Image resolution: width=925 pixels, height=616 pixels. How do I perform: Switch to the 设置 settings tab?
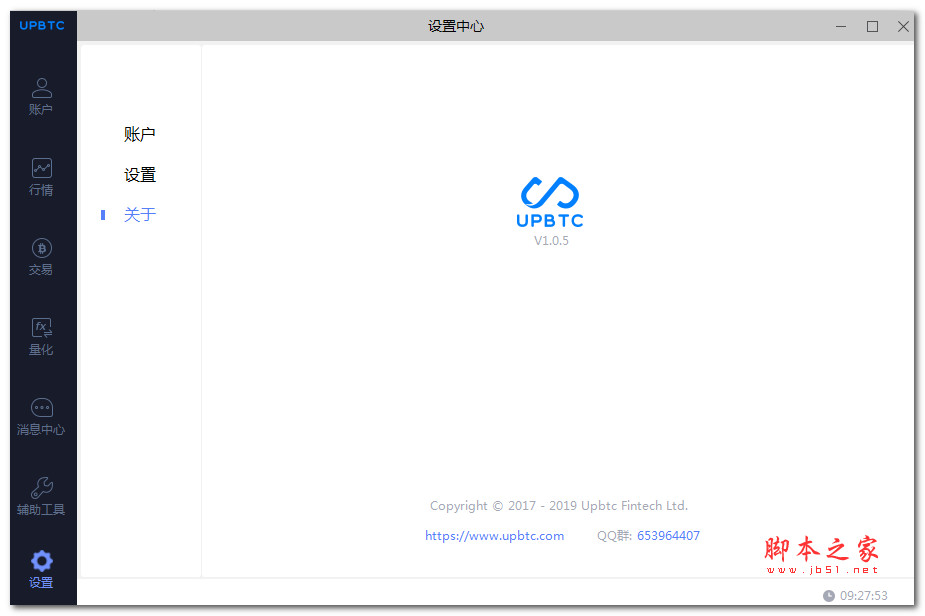pos(140,175)
